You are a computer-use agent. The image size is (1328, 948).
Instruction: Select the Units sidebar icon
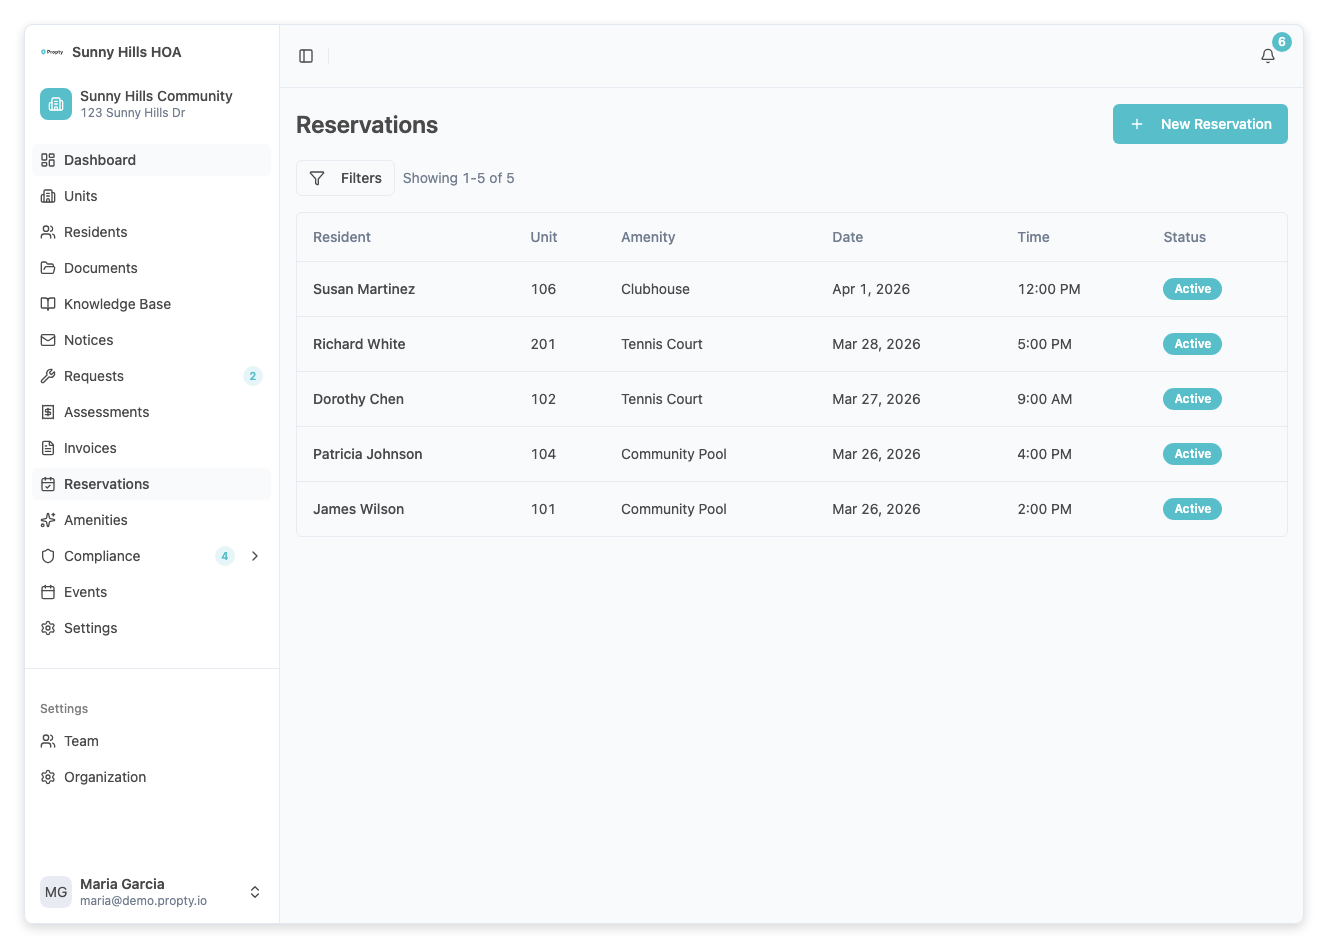48,196
